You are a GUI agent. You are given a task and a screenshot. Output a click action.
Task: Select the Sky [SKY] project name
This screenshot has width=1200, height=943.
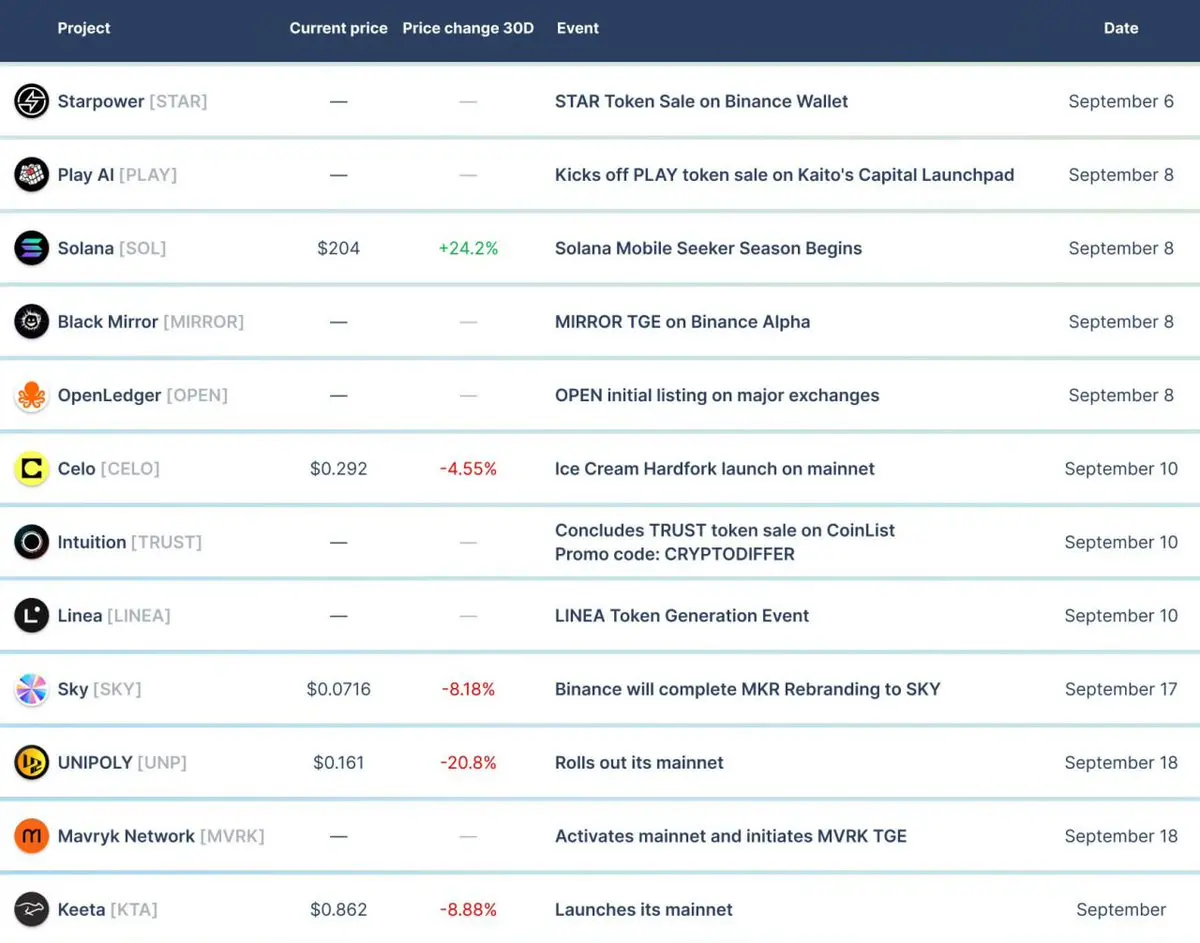99,689
